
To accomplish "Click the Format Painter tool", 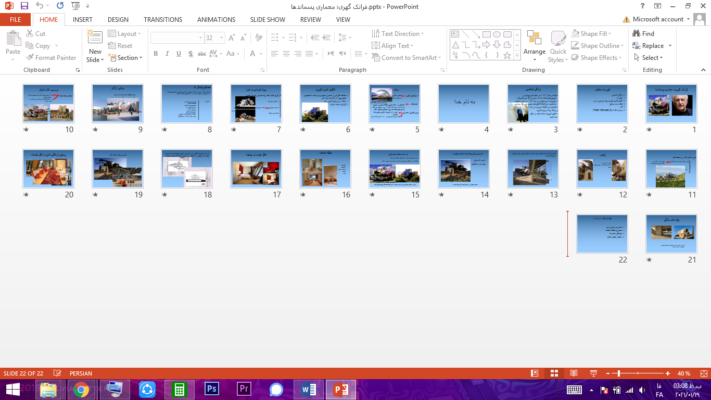I will click(52, 58).
